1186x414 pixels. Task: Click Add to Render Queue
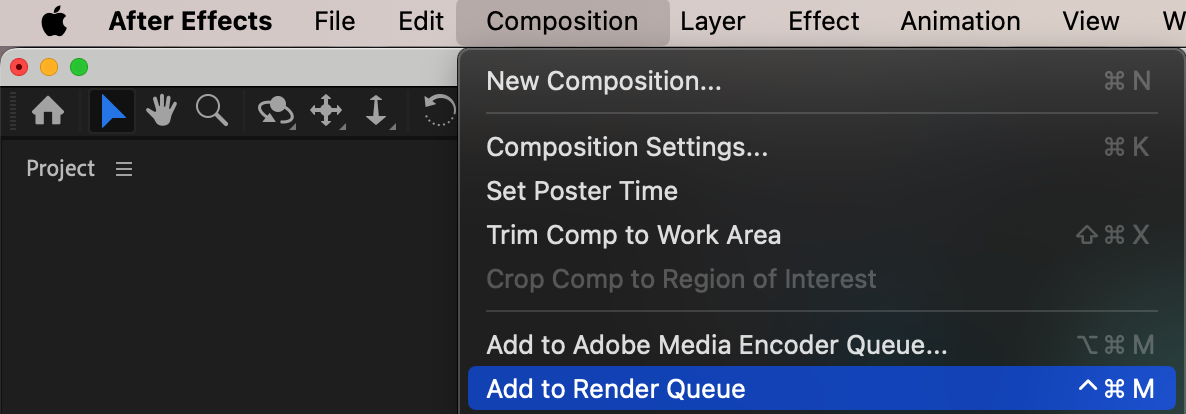click(x=615, y=389)
